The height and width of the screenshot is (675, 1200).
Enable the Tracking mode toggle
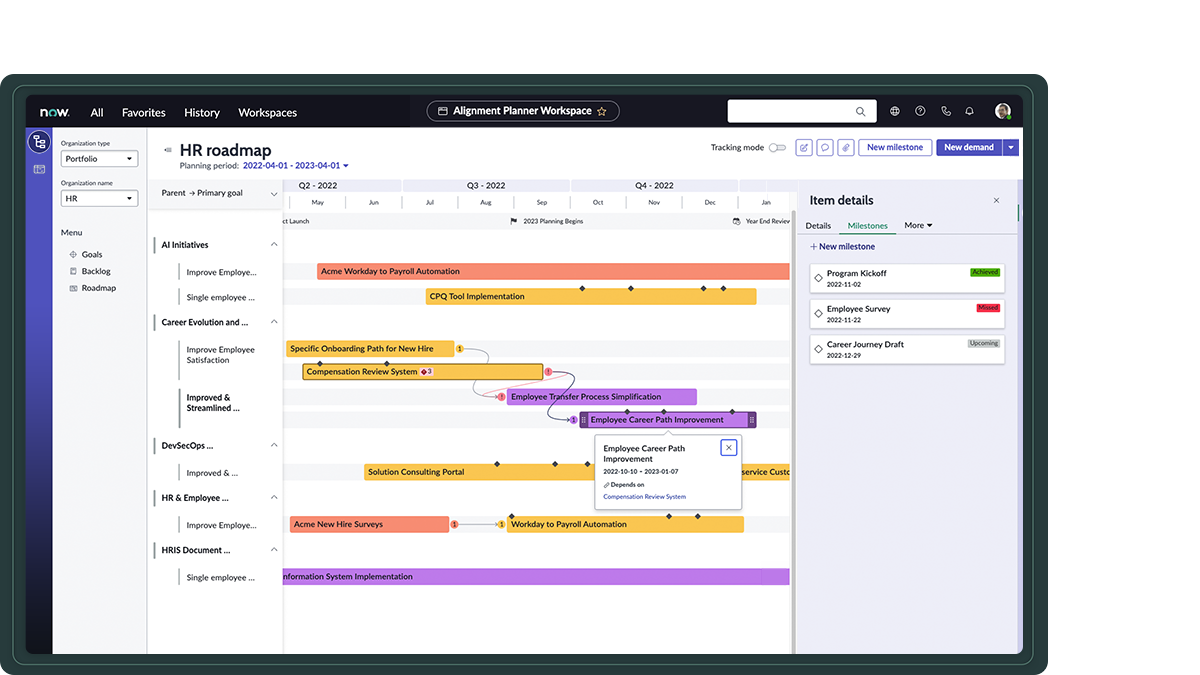point(777,148)
